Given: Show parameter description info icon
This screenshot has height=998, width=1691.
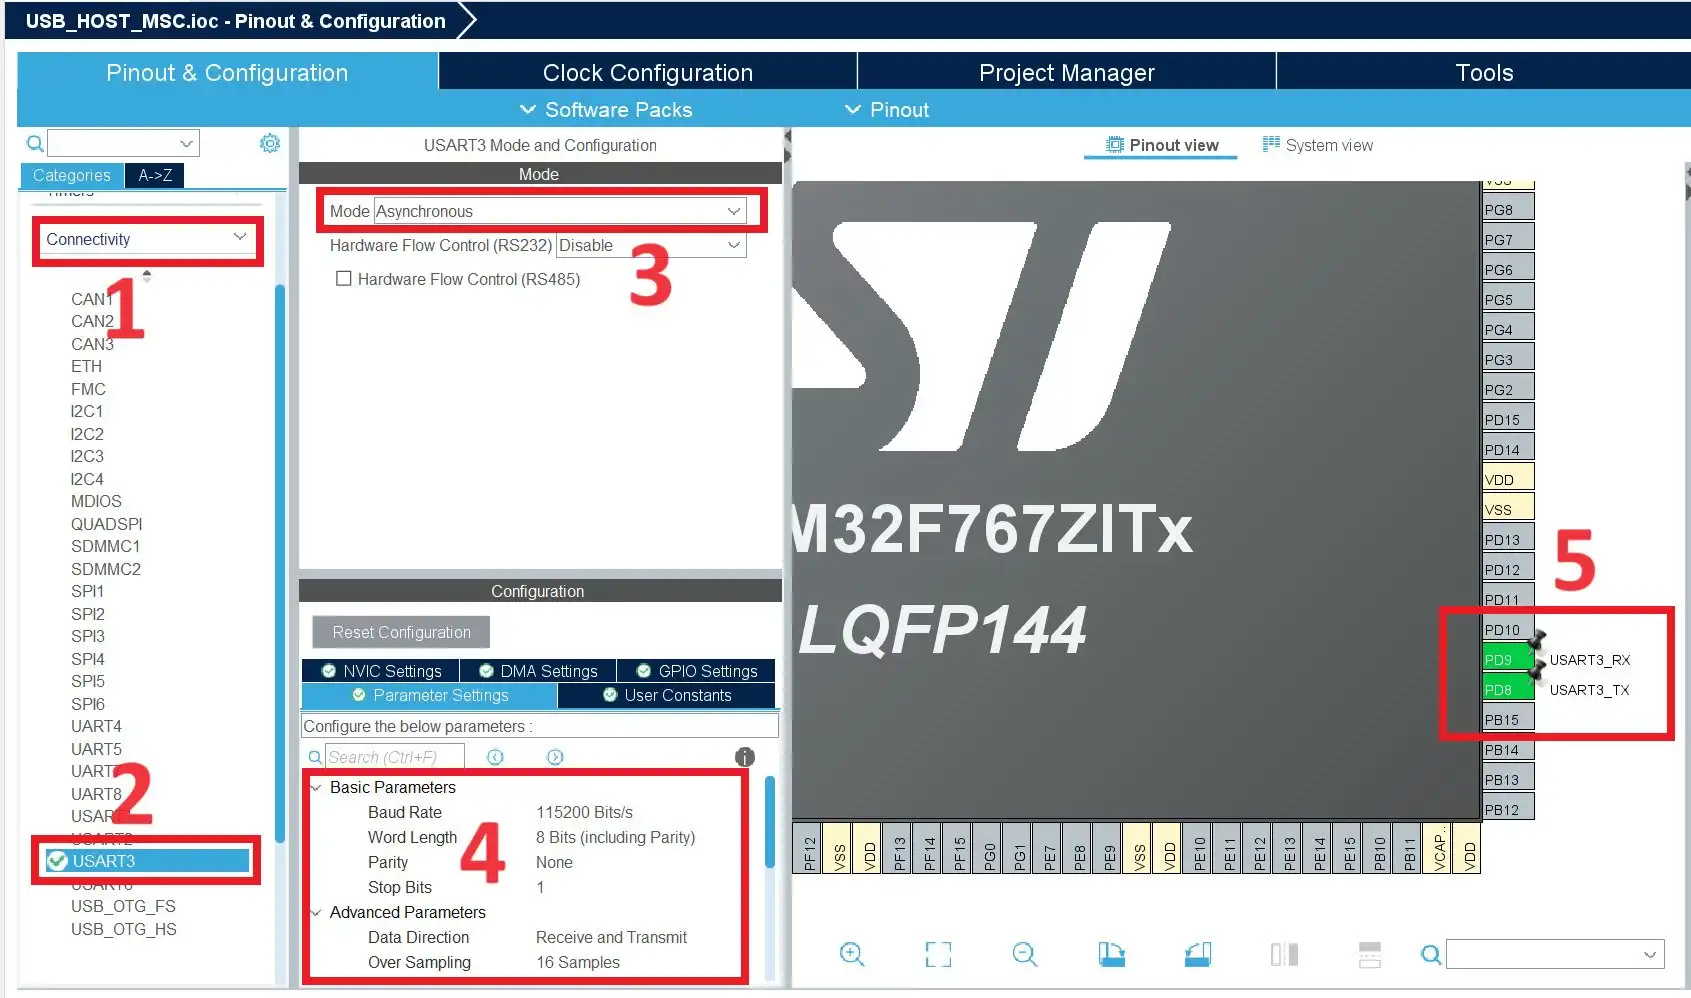Looking at the screenshot, I should (745, 757).
